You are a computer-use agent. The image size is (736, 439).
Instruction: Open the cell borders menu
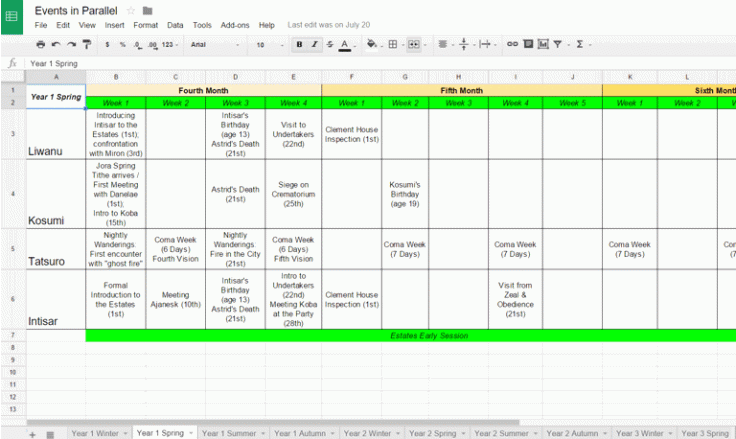point(395,44)
